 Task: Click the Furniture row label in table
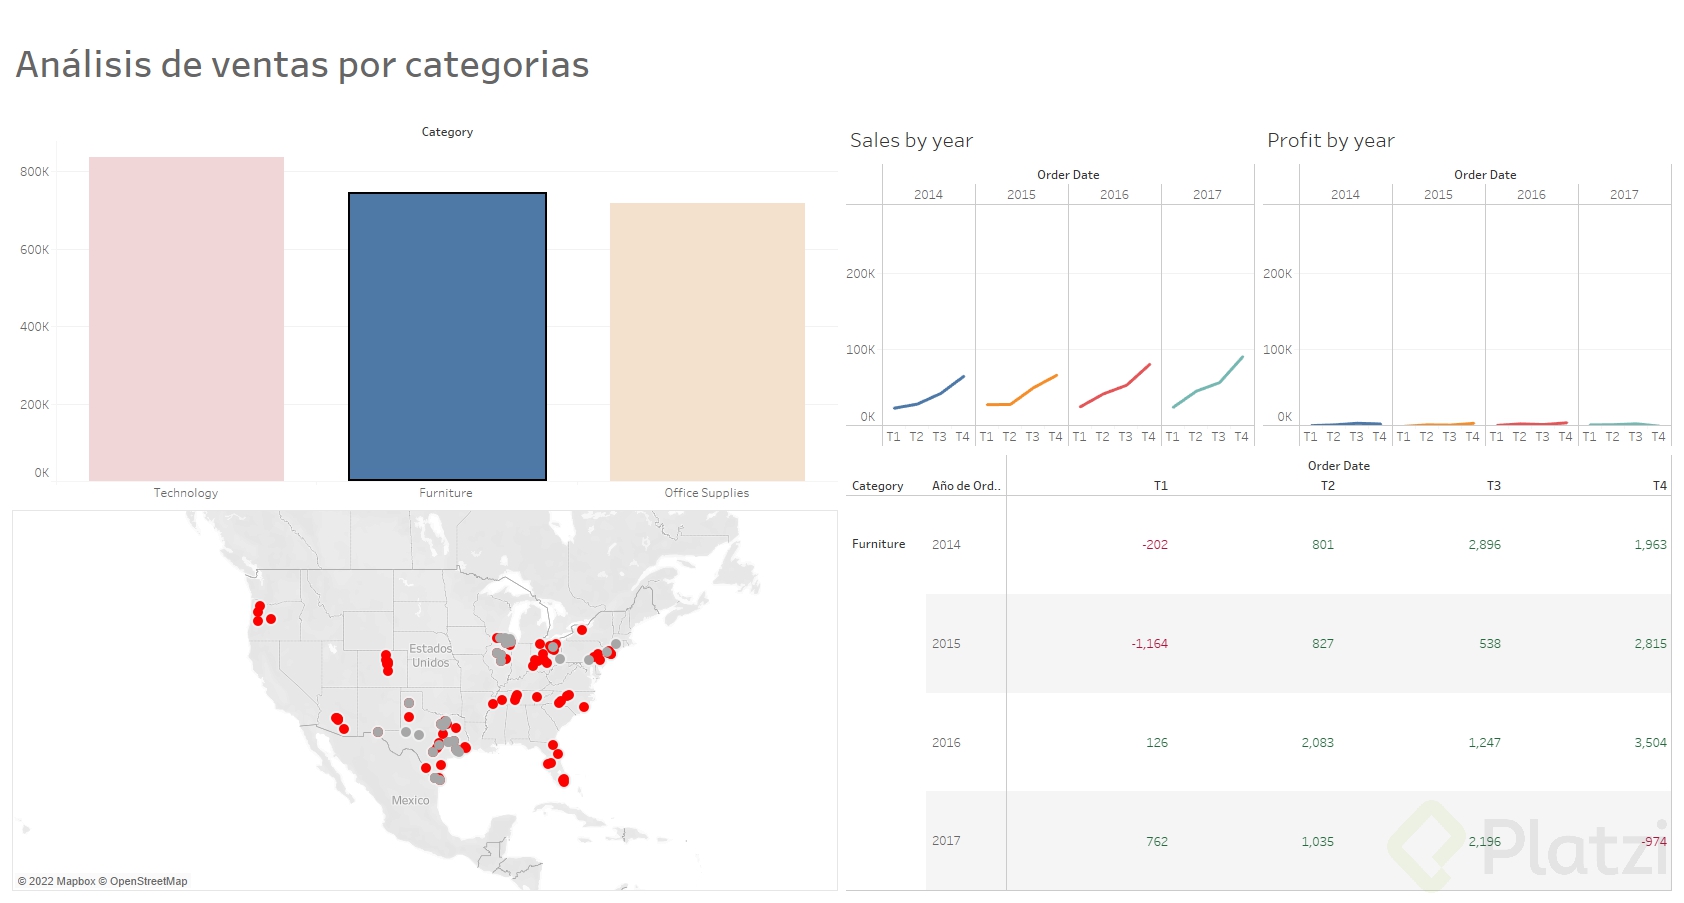(878, 544)
